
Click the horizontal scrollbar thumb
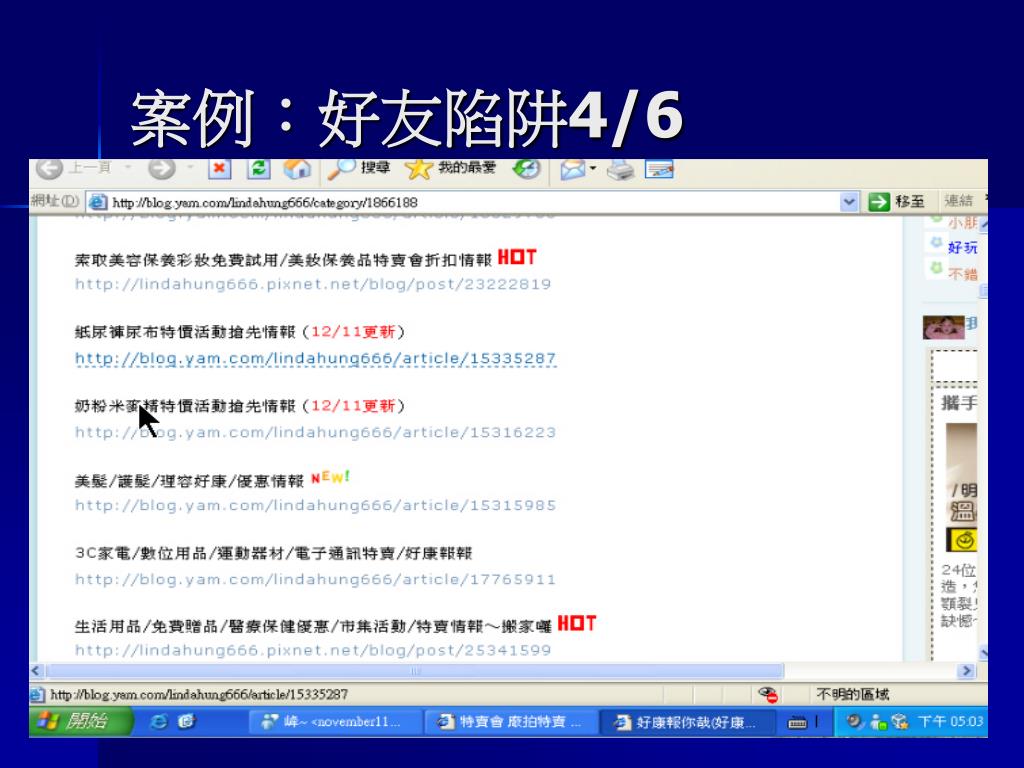(414, 671)
